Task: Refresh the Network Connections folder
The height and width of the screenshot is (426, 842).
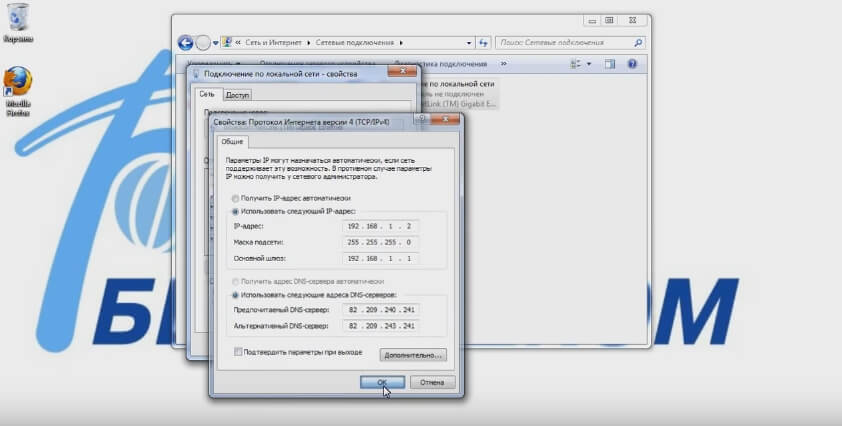Action: (x=483, y=42)
